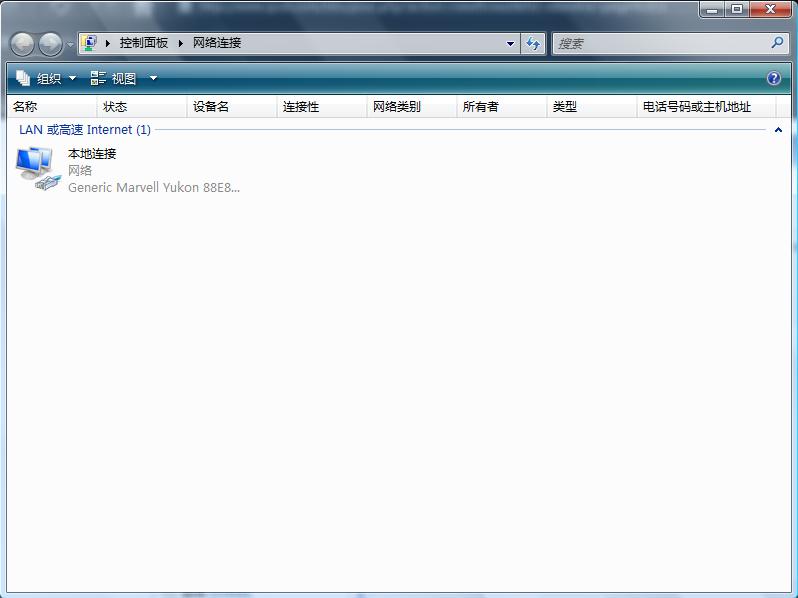Collapse the LAN group with the chevron
798x598 pixels.
[778, 130]
